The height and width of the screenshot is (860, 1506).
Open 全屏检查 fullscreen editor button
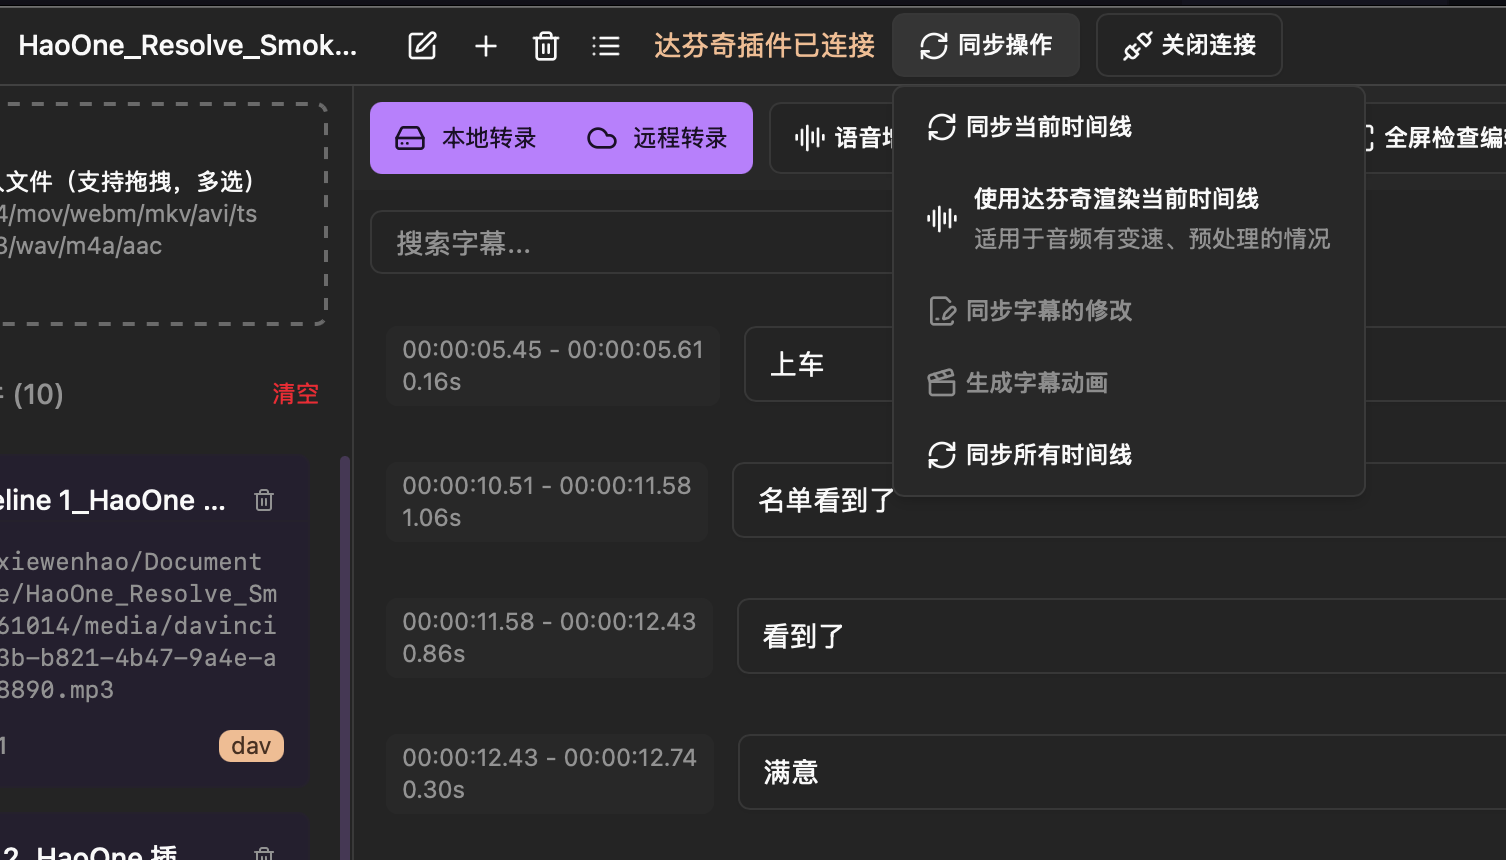[x=1436, y=138]
